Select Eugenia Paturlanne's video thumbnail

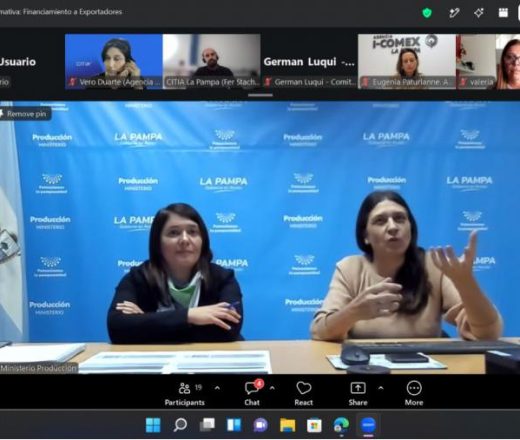click(407, 62)
